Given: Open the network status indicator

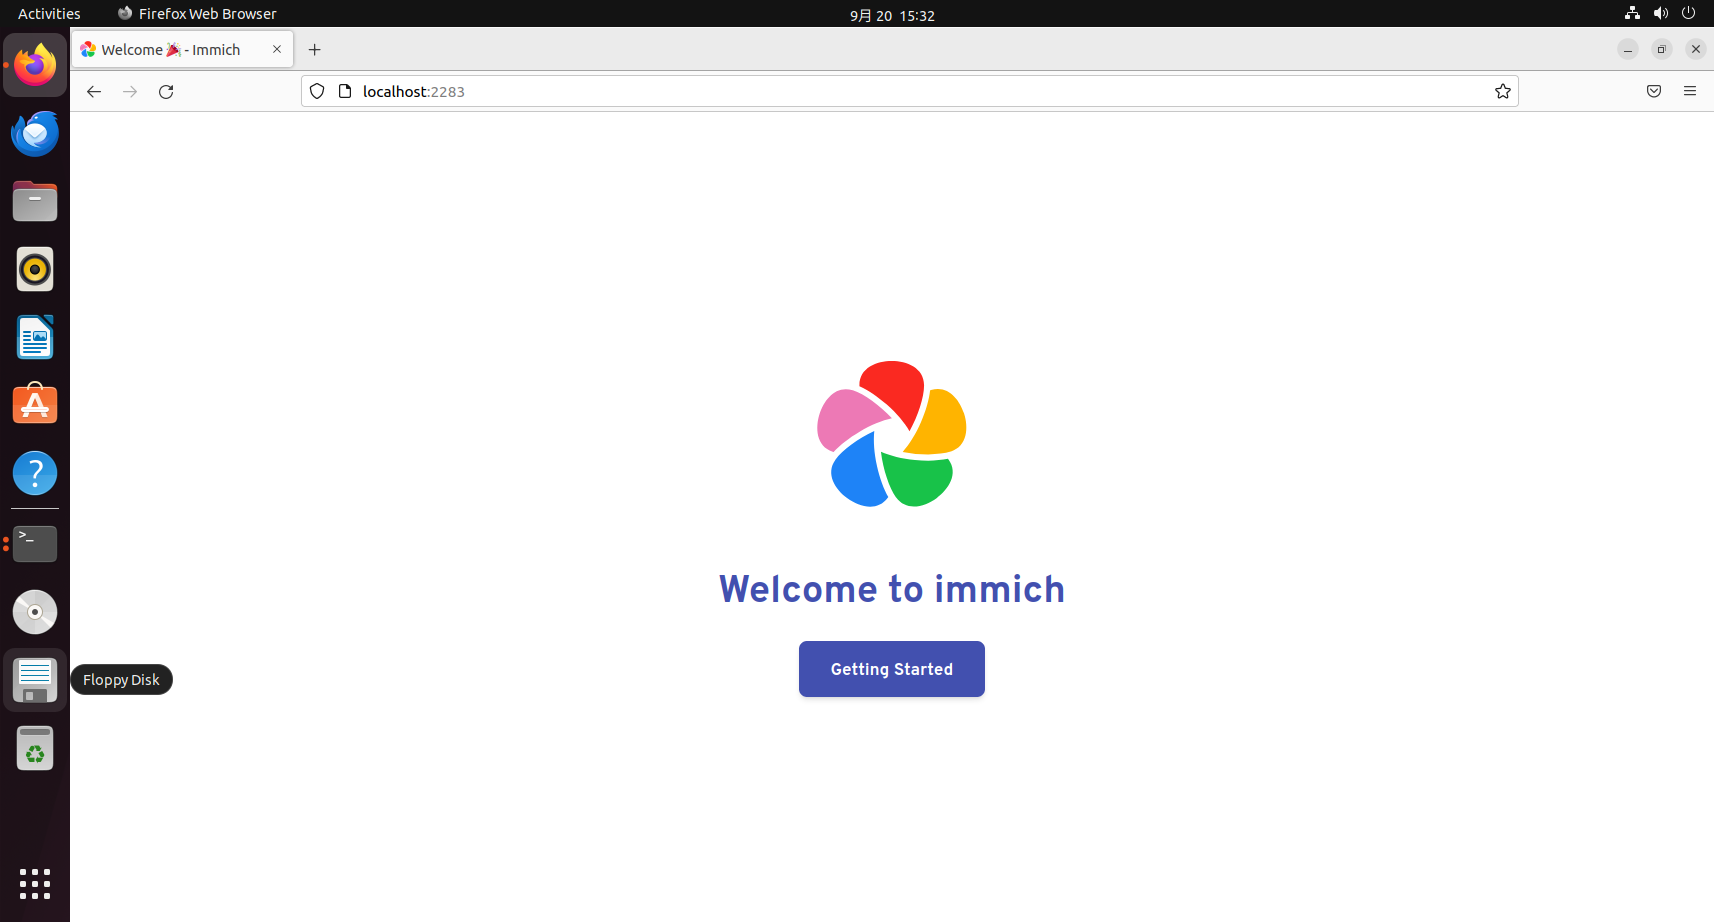Looking at the screenshot, I should coord(1632,13).
